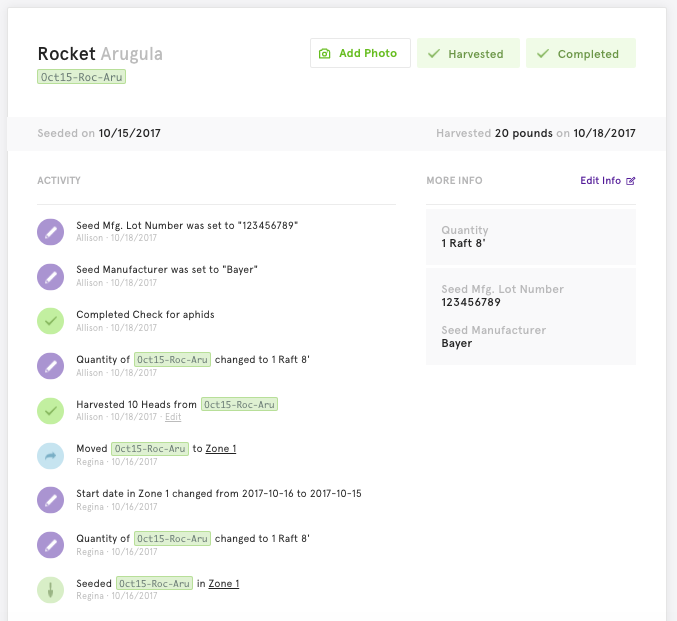Open Zone 1 link in the Moved entry
Screen dimensions: 677x621
[221, 449]
